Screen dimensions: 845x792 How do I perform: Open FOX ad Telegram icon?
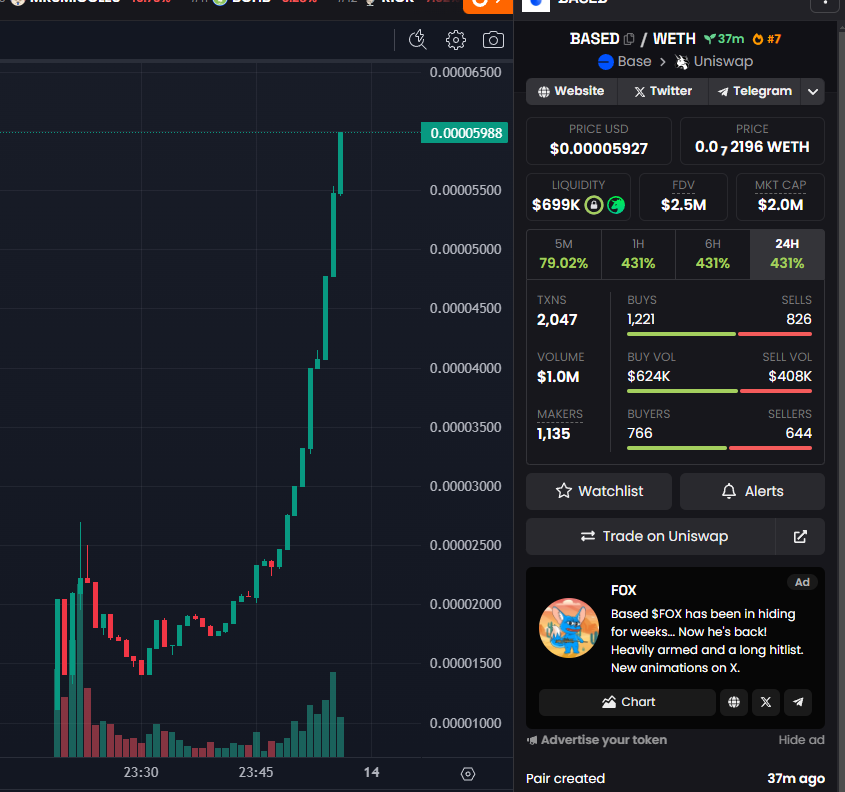click(798, 702)
